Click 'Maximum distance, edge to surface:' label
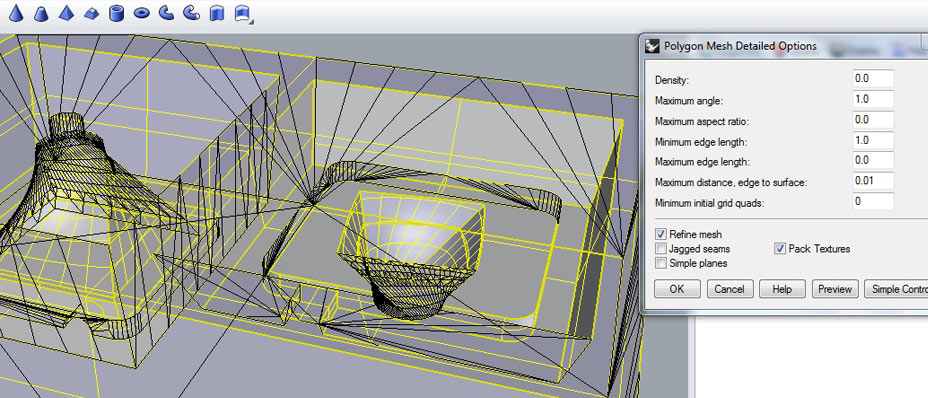The width and height of the screenshot is (928, 398). (732, 183)
